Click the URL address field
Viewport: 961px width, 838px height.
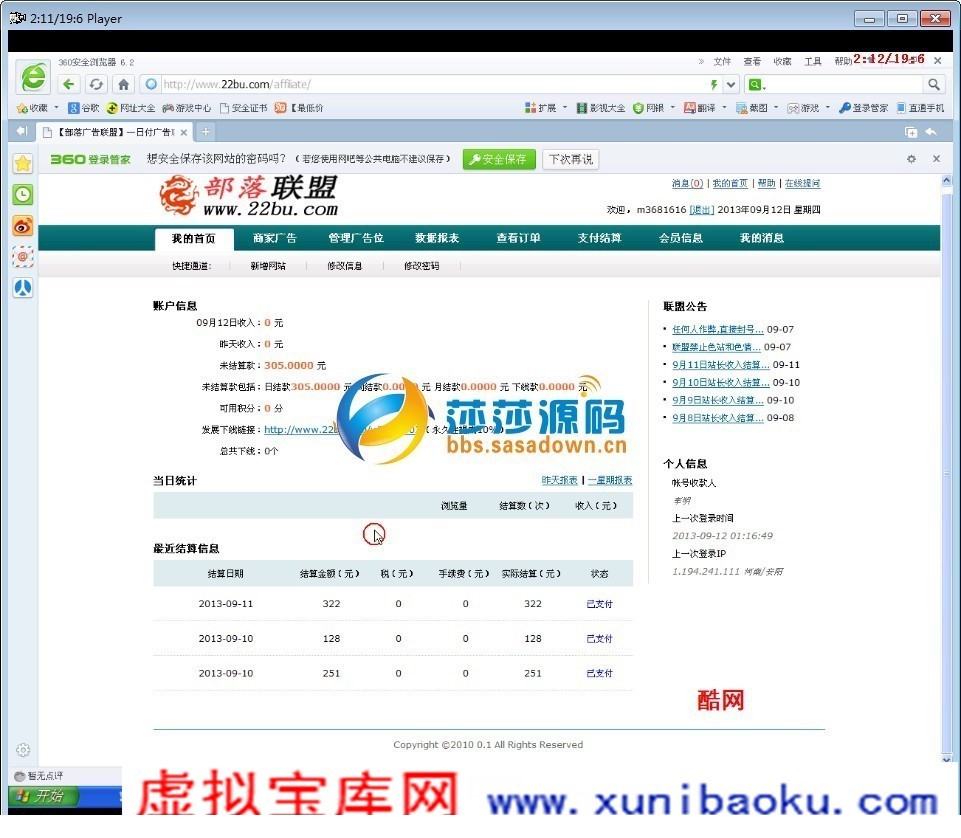tap(429, 84)
